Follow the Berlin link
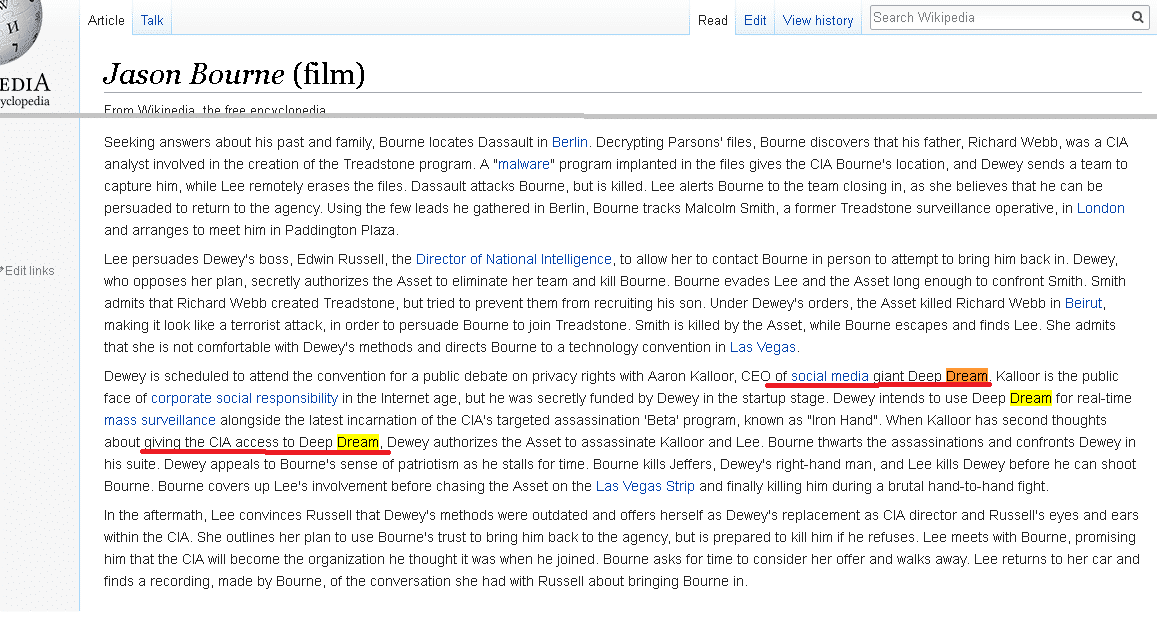The image size is (1157, 626). click(570, 142)
